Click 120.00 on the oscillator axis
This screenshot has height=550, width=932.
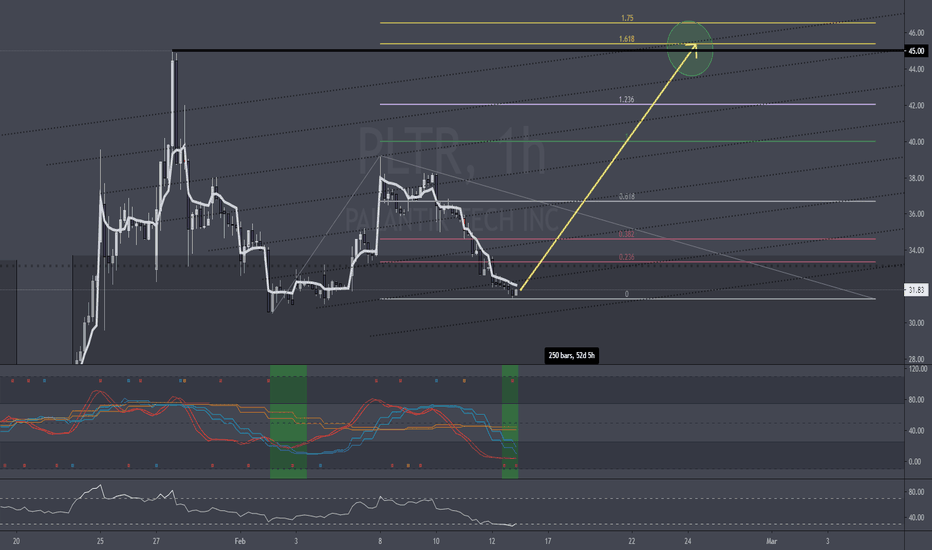918,369
